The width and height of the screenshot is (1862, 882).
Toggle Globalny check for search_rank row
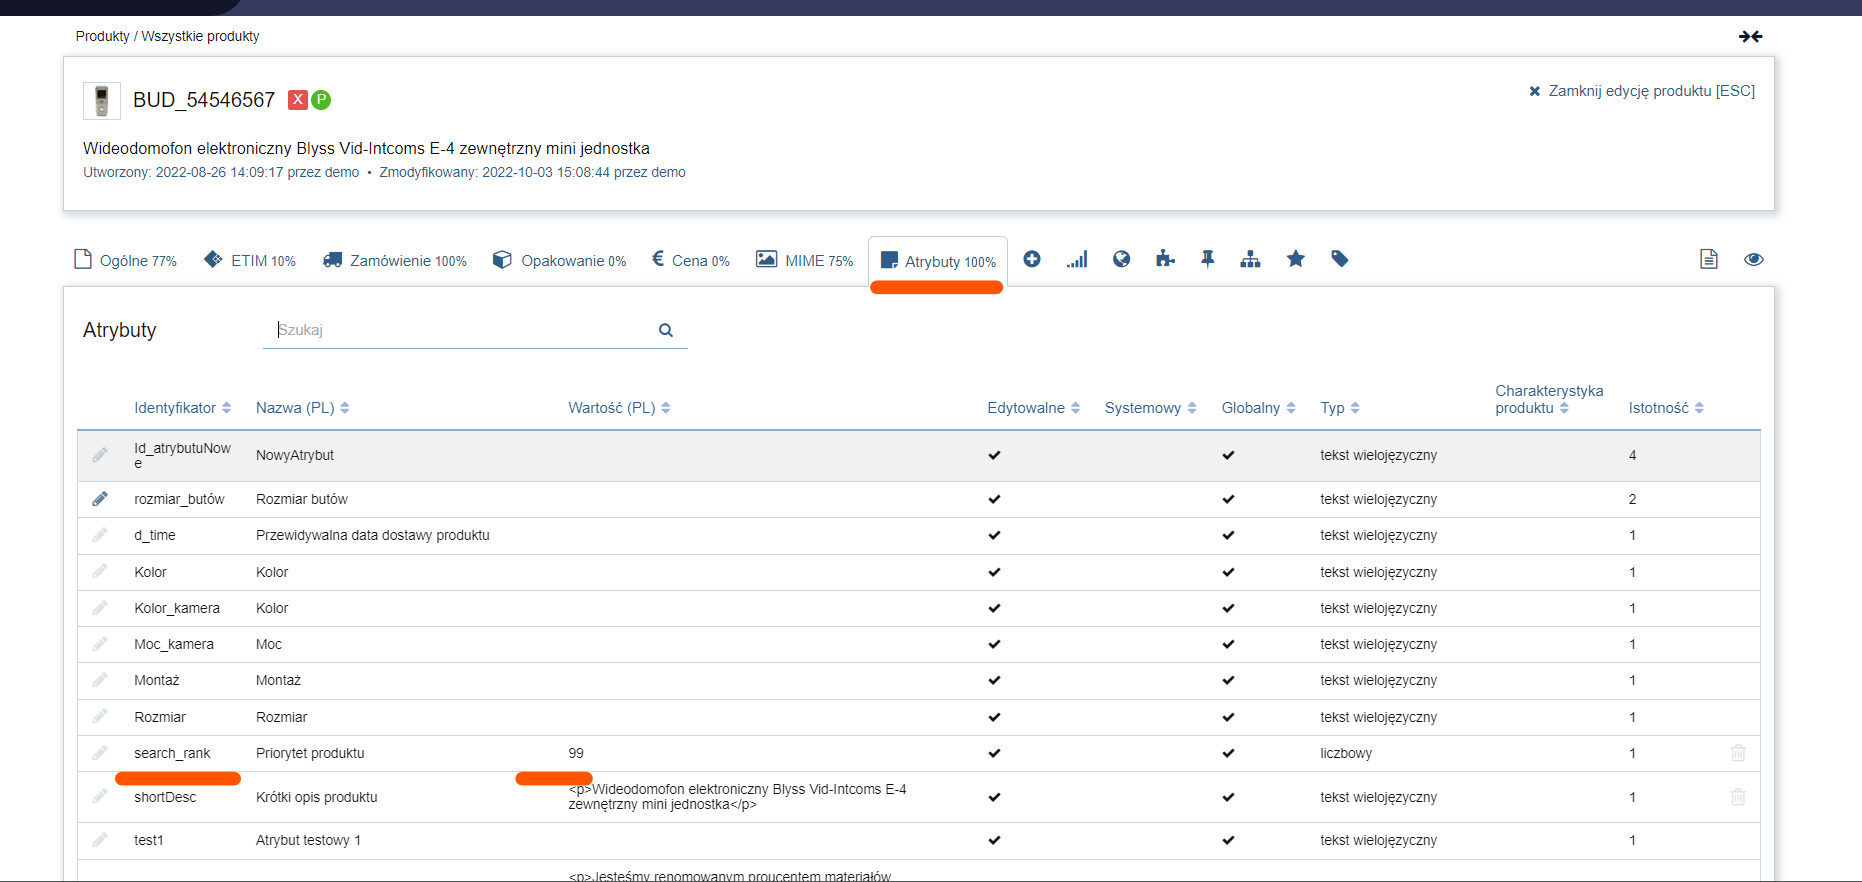pyautogui.click(x=1228, y=753)
